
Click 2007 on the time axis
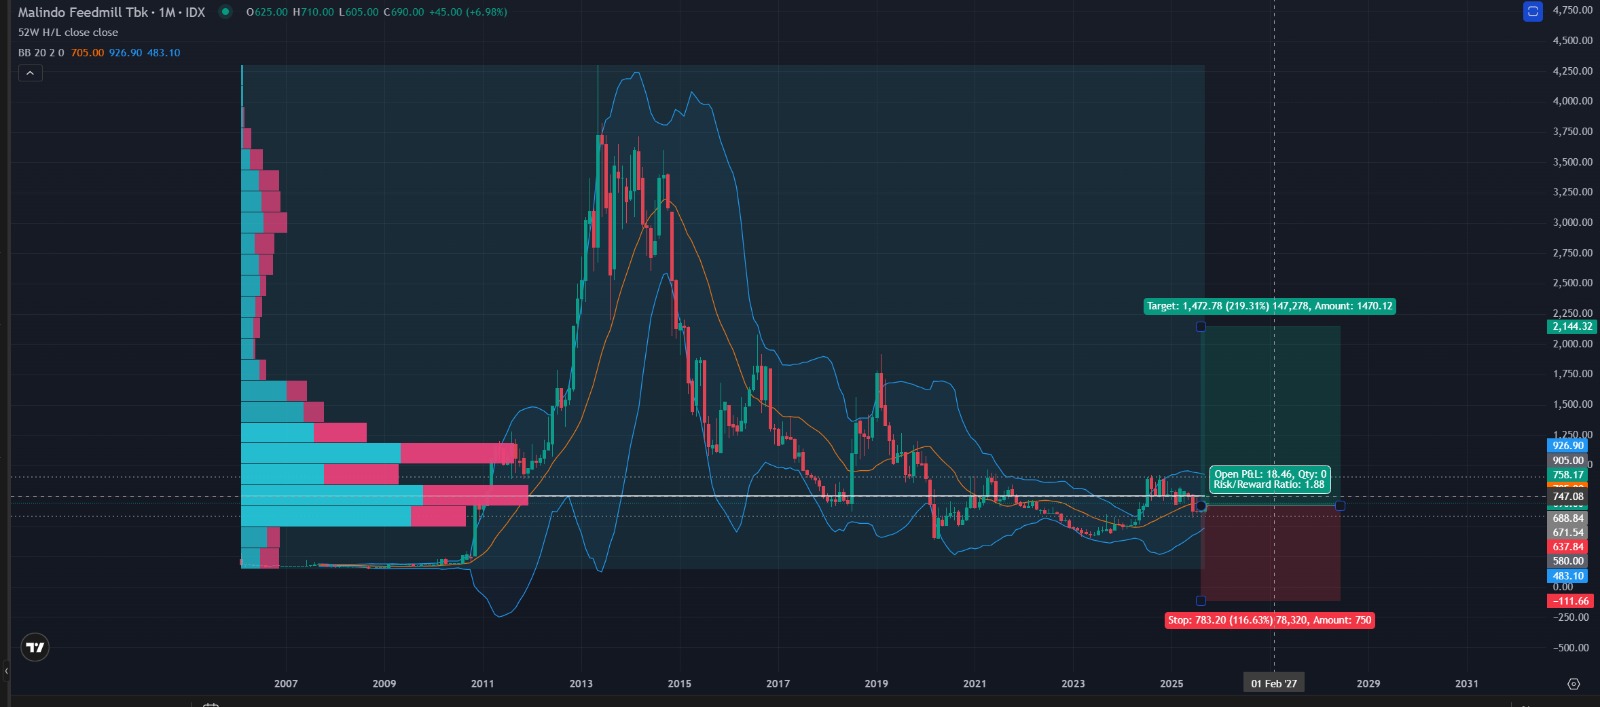tap(286, 684)
